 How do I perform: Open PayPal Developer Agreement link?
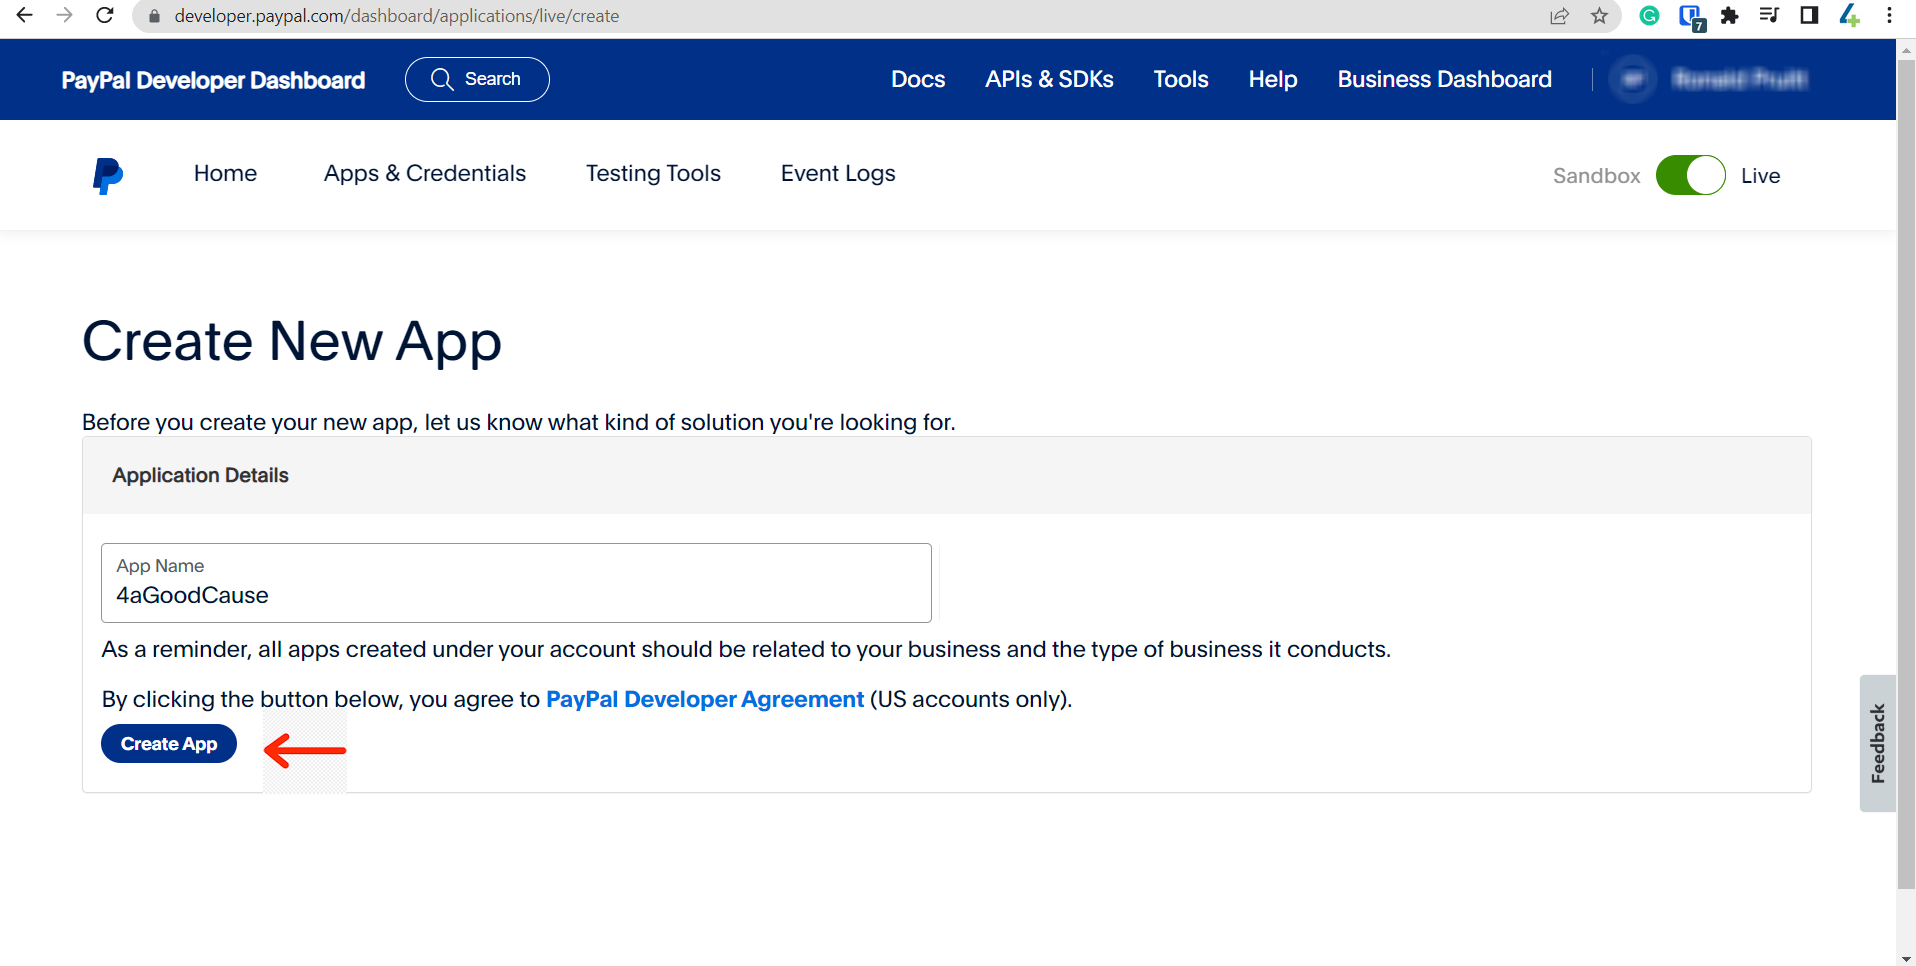click(704, 699)
